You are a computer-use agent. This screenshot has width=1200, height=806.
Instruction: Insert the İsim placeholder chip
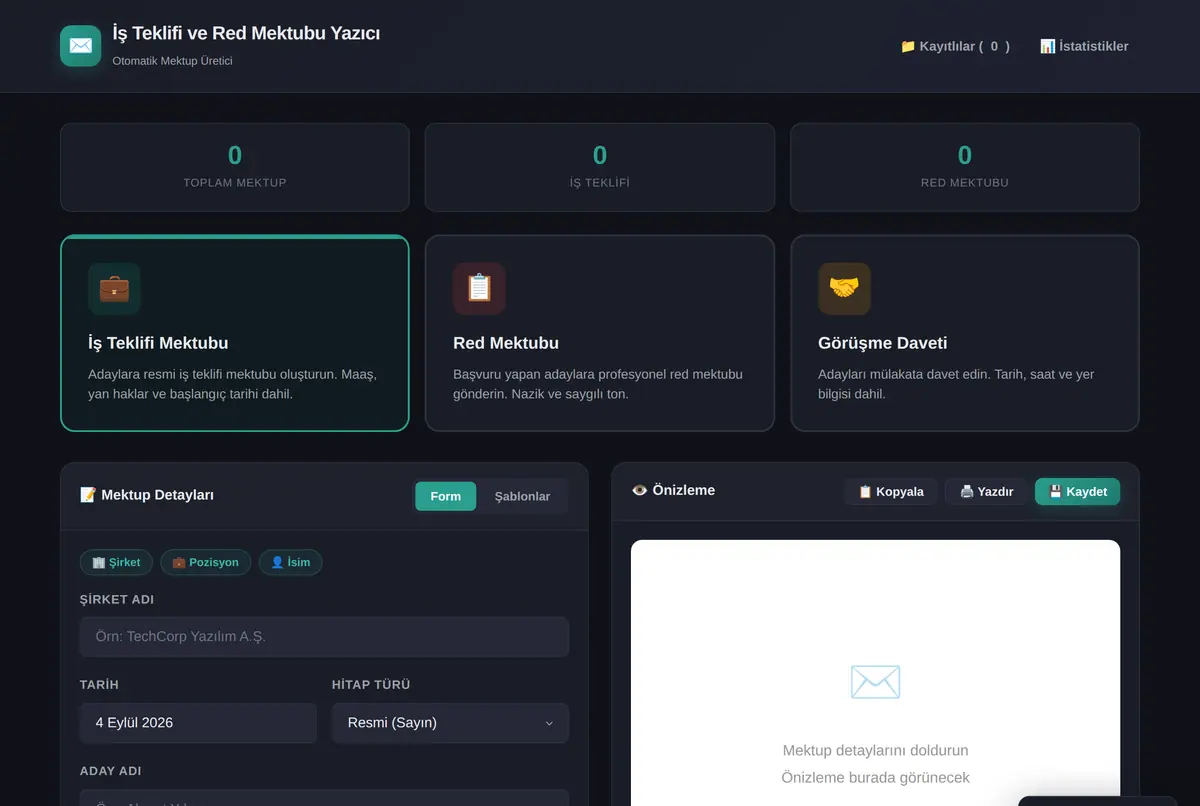pos(290,562)
